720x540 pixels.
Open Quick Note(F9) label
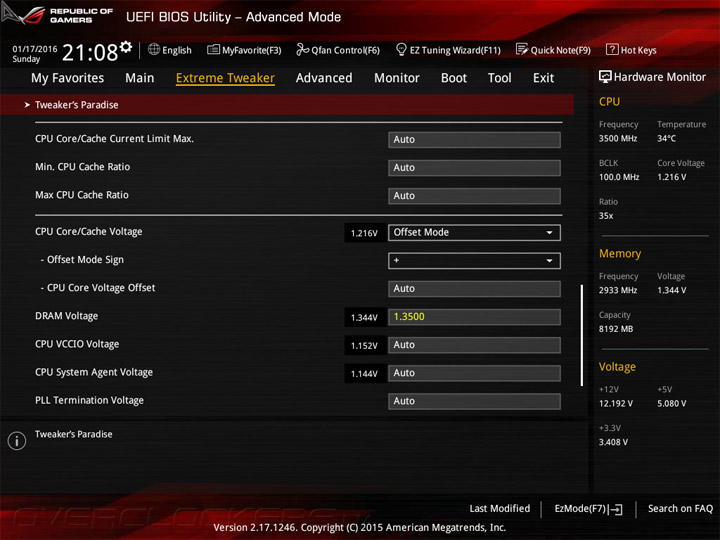[x=561, y=50]
